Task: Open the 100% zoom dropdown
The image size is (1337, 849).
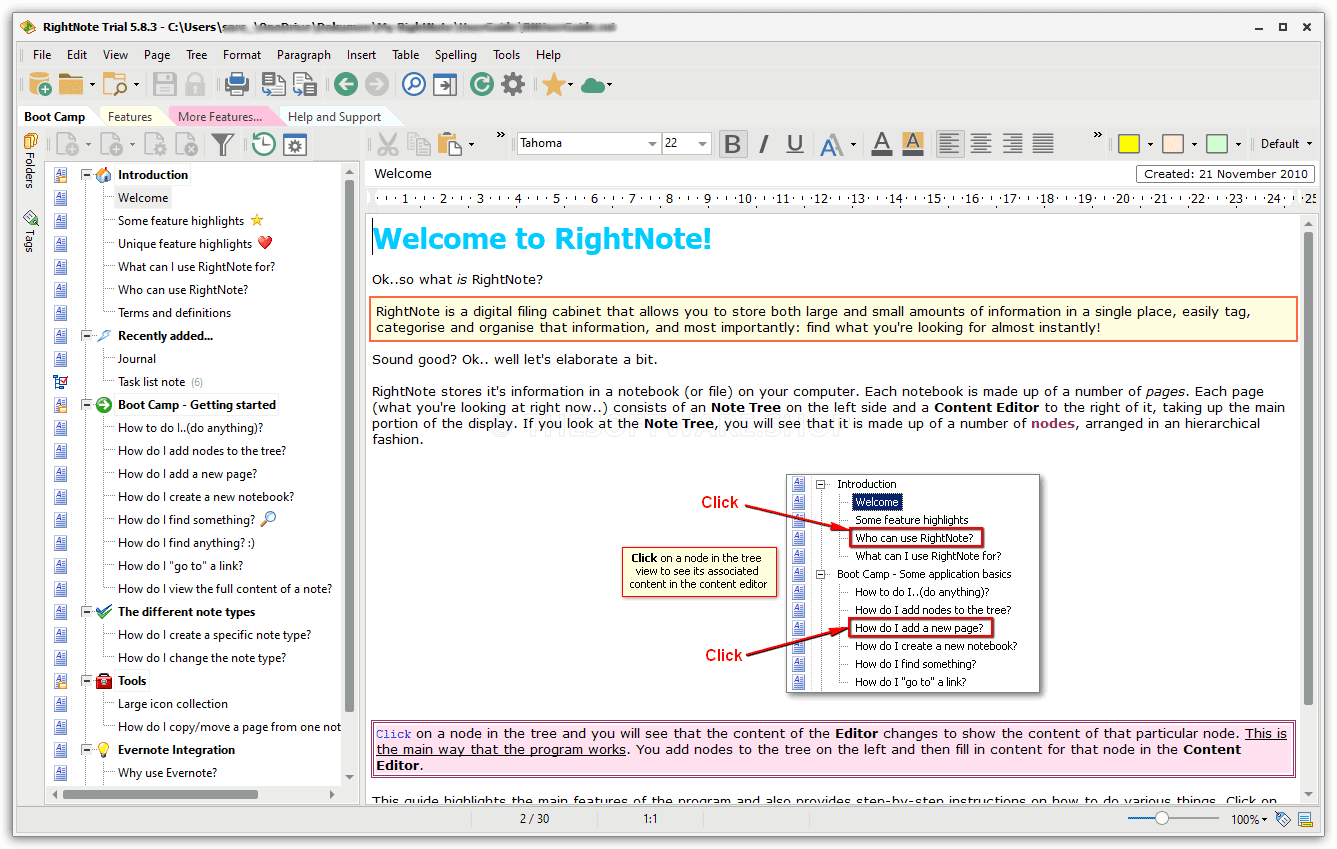Action: click(x=1248, y=819)
